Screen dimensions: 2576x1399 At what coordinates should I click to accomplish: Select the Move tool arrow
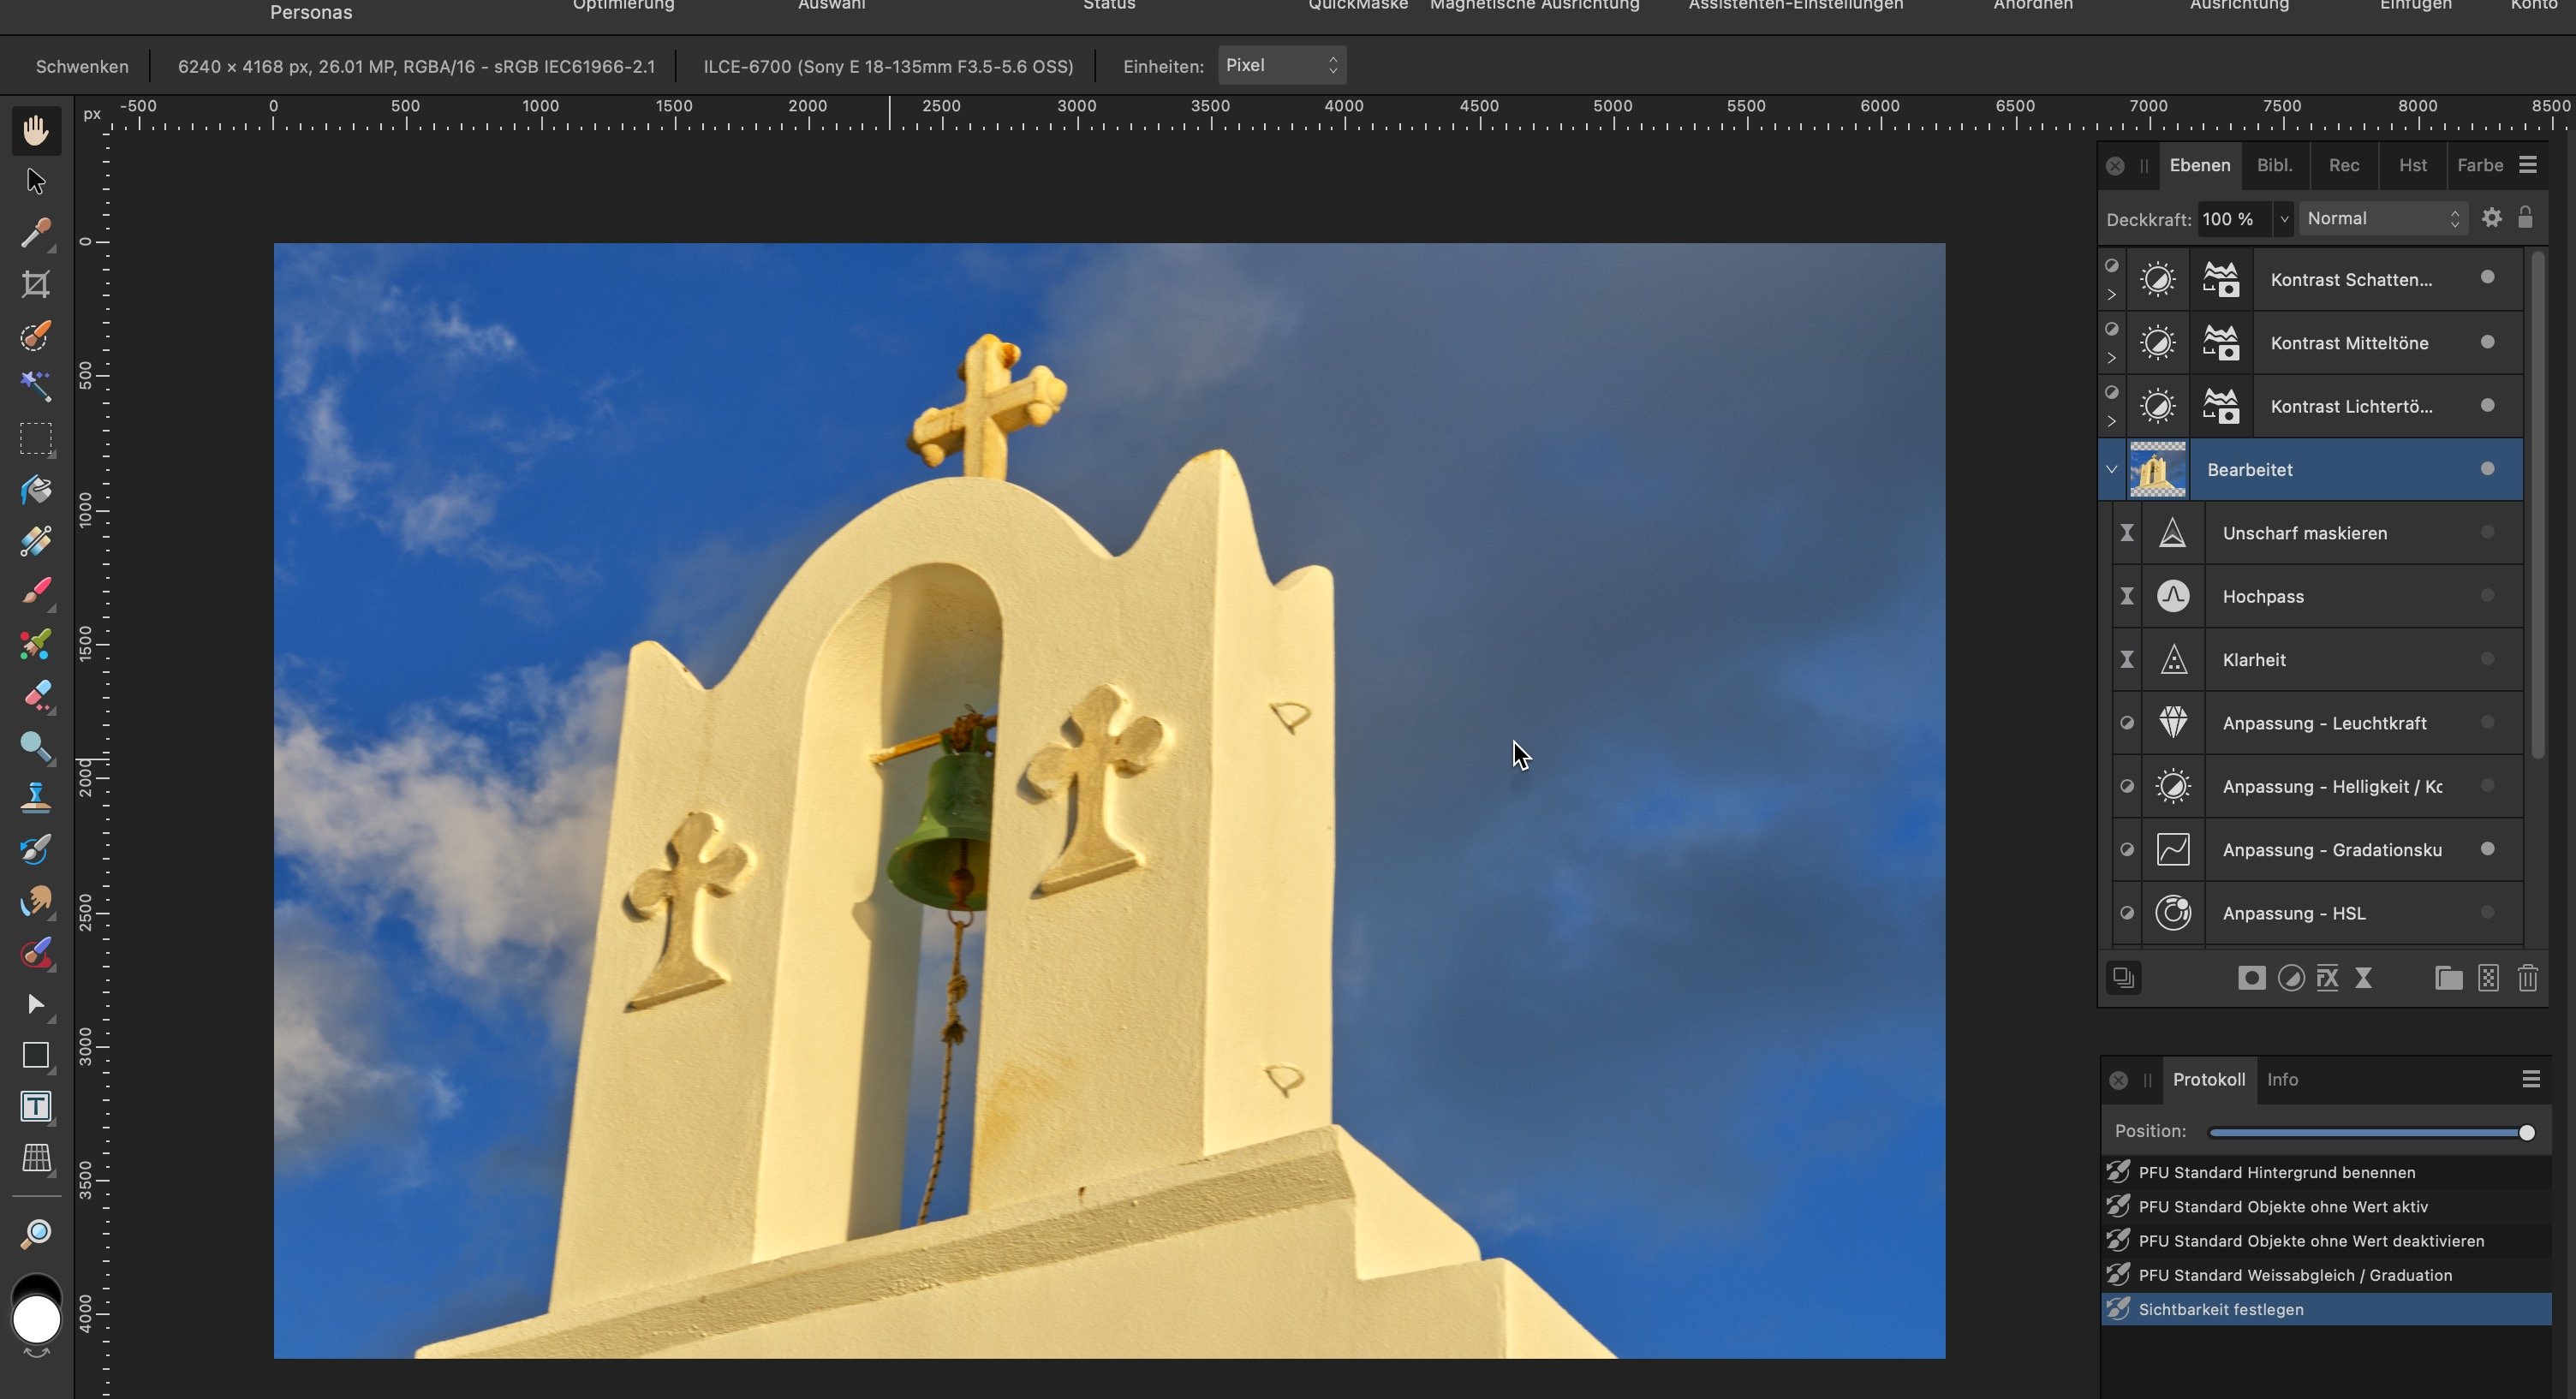coord(36,181)
